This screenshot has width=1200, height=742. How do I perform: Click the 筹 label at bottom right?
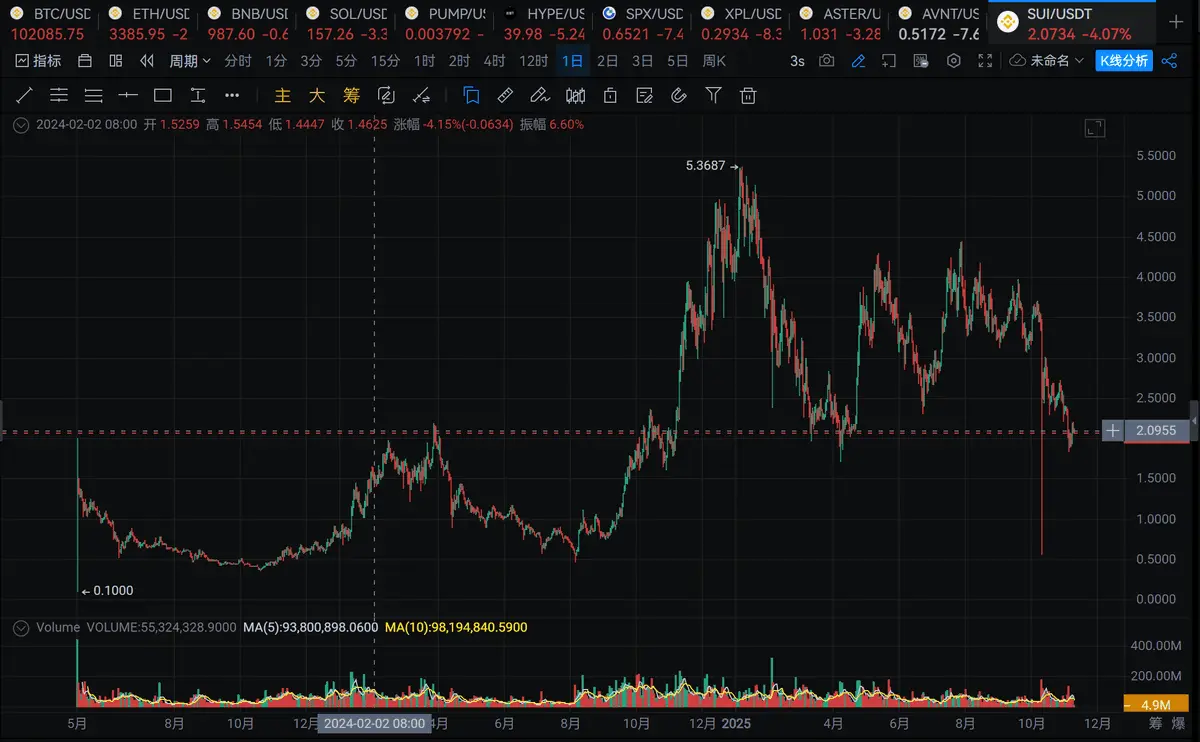pyautogui.click(x=1154, y=723)
